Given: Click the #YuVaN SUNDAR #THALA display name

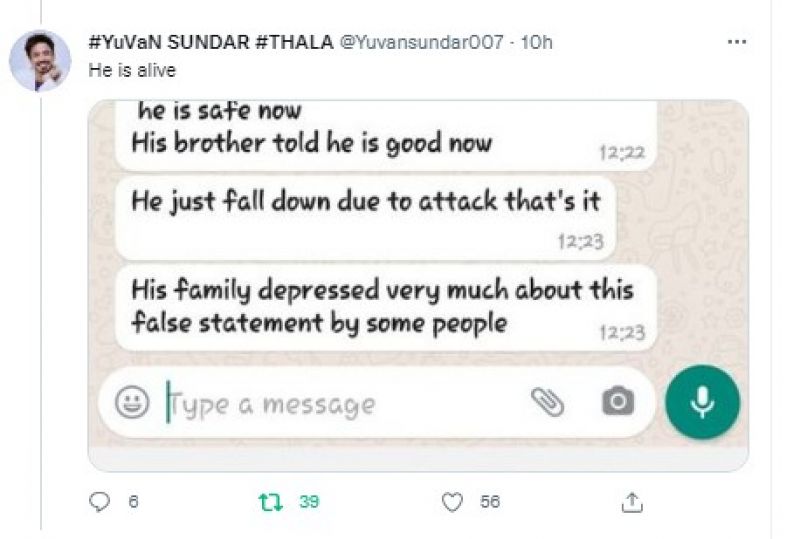Looking at the screenshot, I should pos(211,42).
